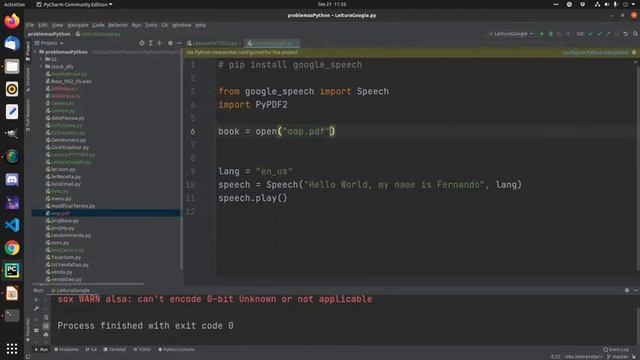Open the Tools menu
This screenshot has height=360, width=640.
[x=151, y=25]
